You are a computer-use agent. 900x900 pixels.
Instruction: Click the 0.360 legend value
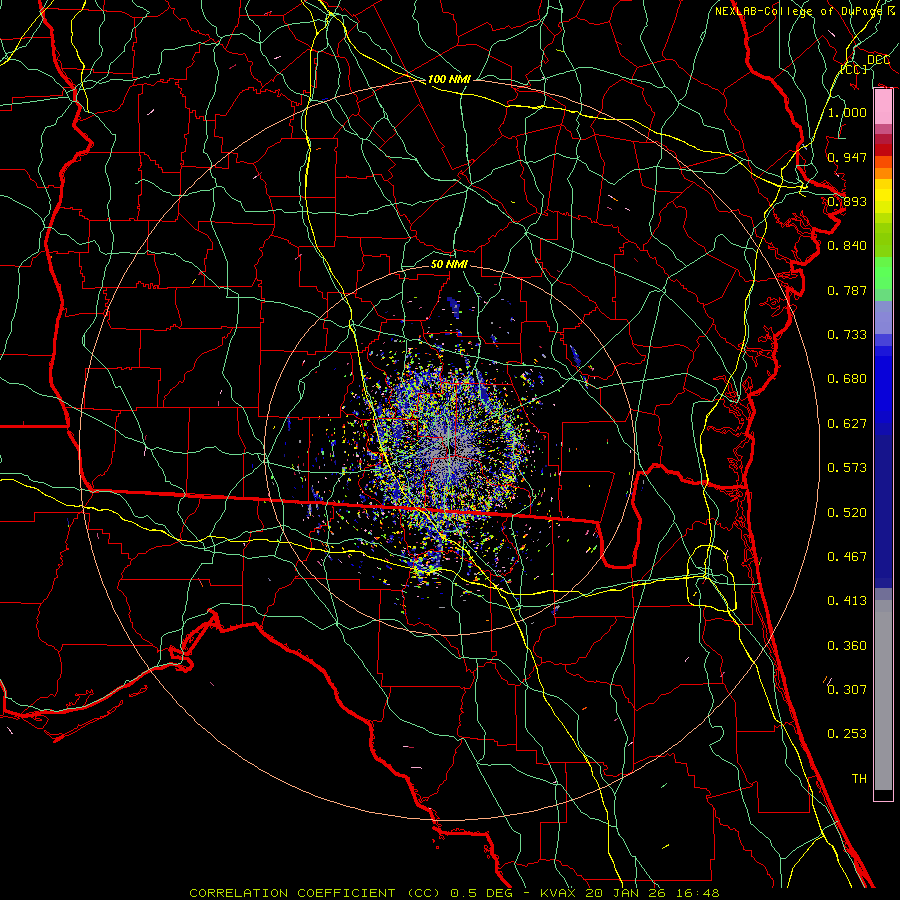pyautogui.click(x=847, y=646)
